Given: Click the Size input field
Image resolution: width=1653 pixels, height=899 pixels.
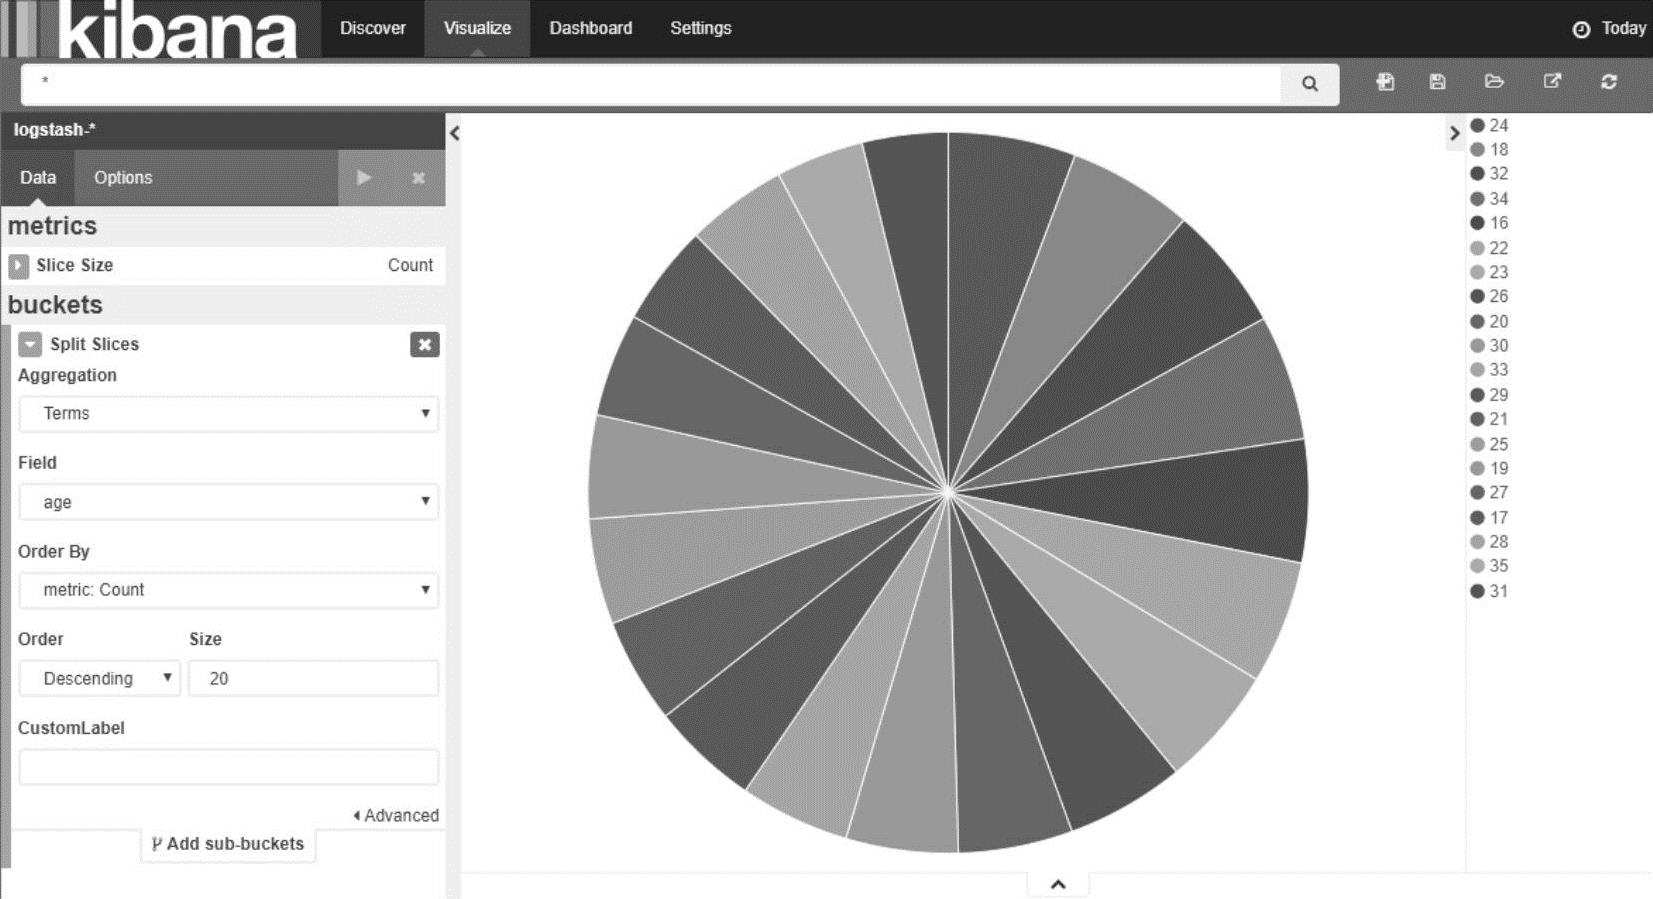Looking at the screenshot, I should tap(314, 679).
